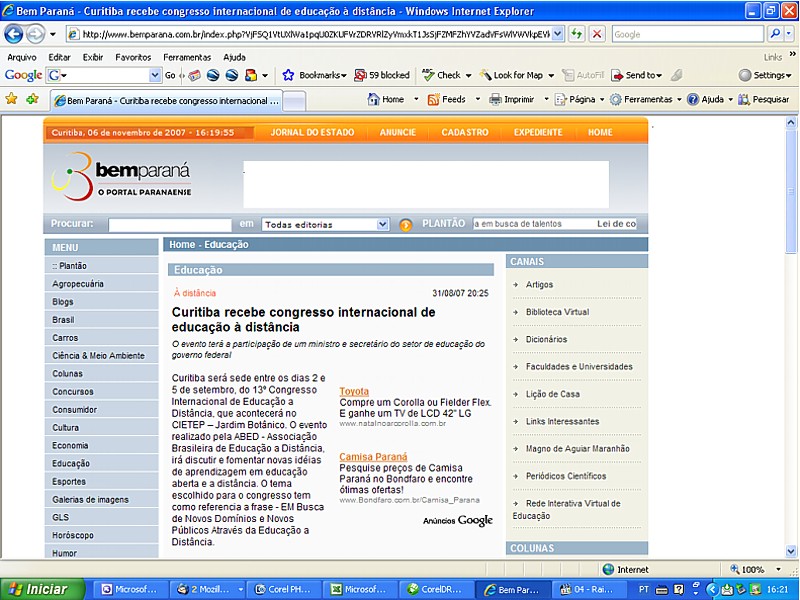Click the Google toolbar 59 blocked popup button
Image resolution: width=800 pixels, height=600 pixels.
click(381, 75)
